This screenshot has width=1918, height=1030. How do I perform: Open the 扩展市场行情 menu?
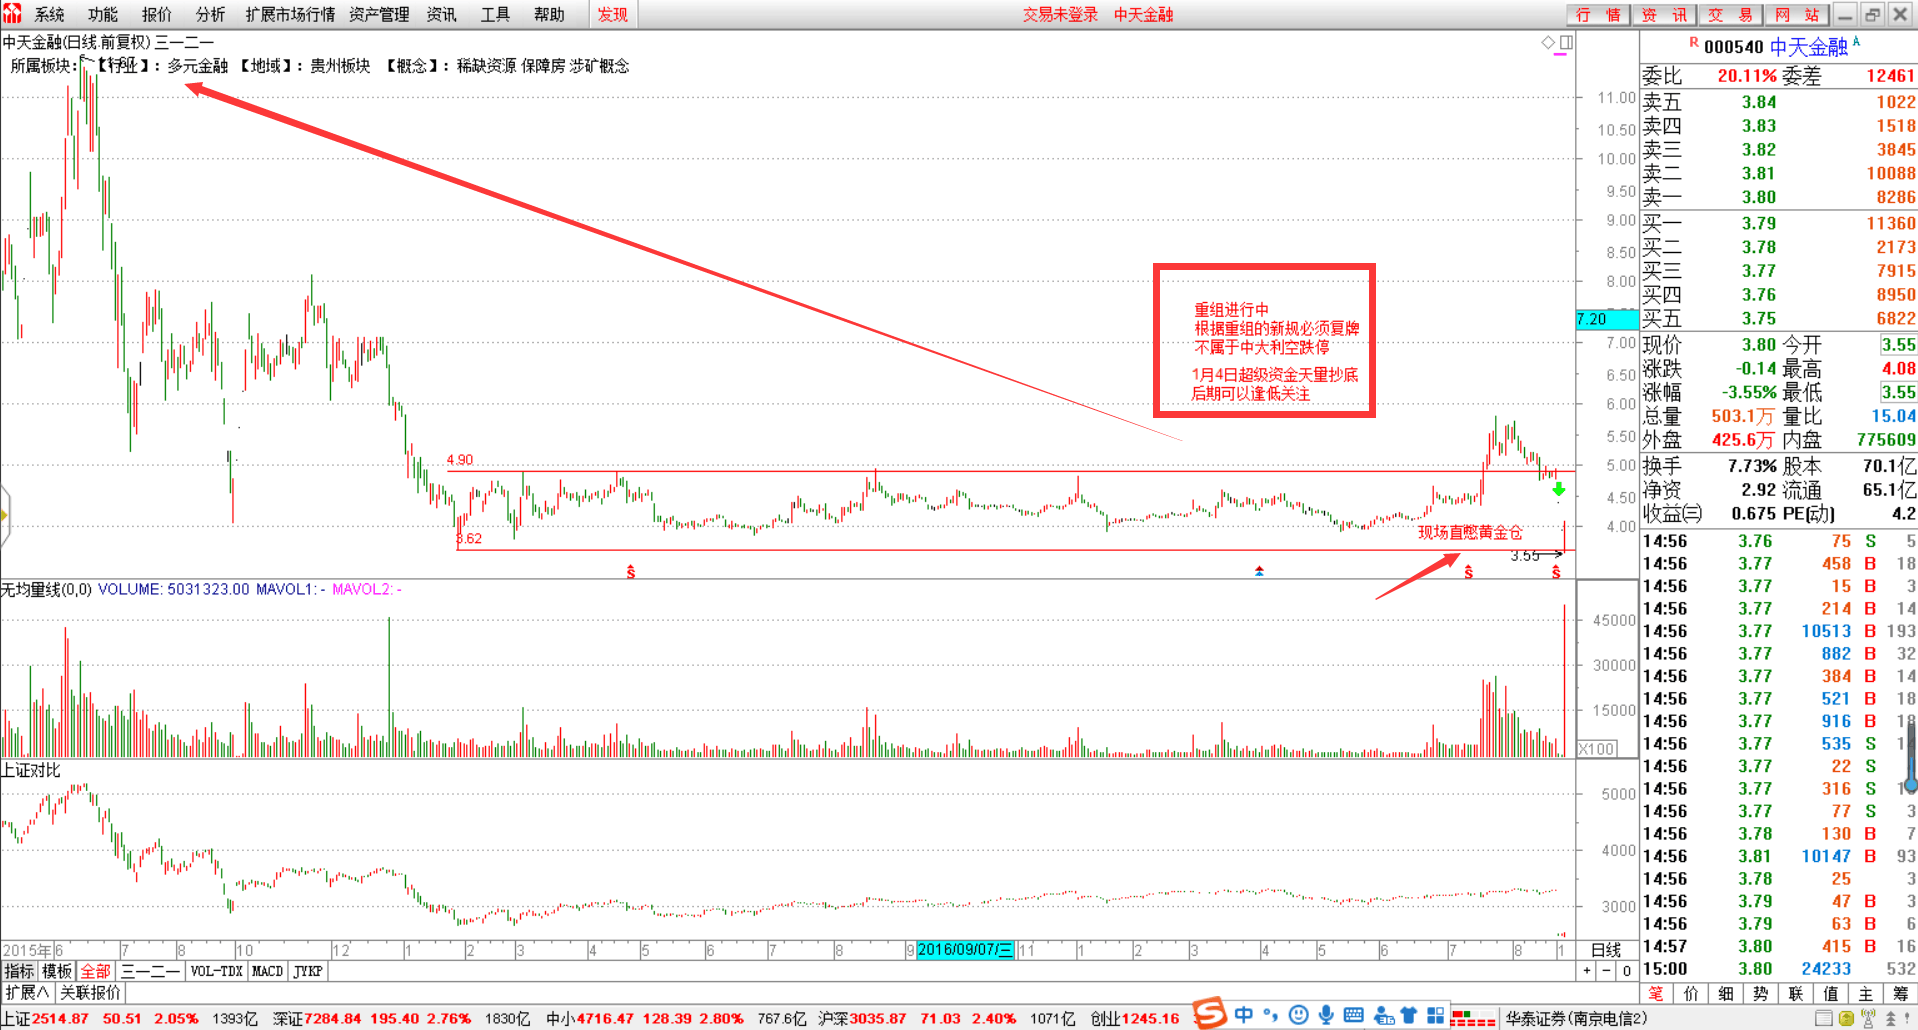coord(290,14)
